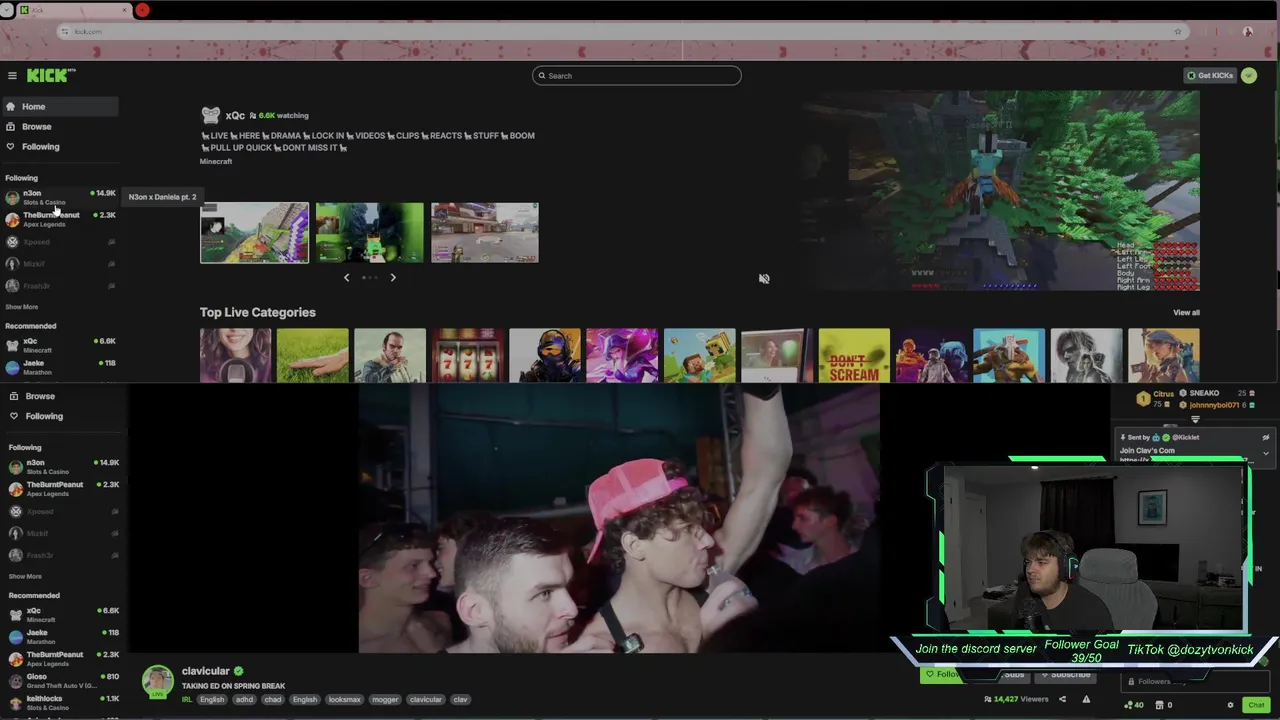The image size is (1280, 720).
Task: Open Browse in the home page sidebar
Action: pos(60,126)
